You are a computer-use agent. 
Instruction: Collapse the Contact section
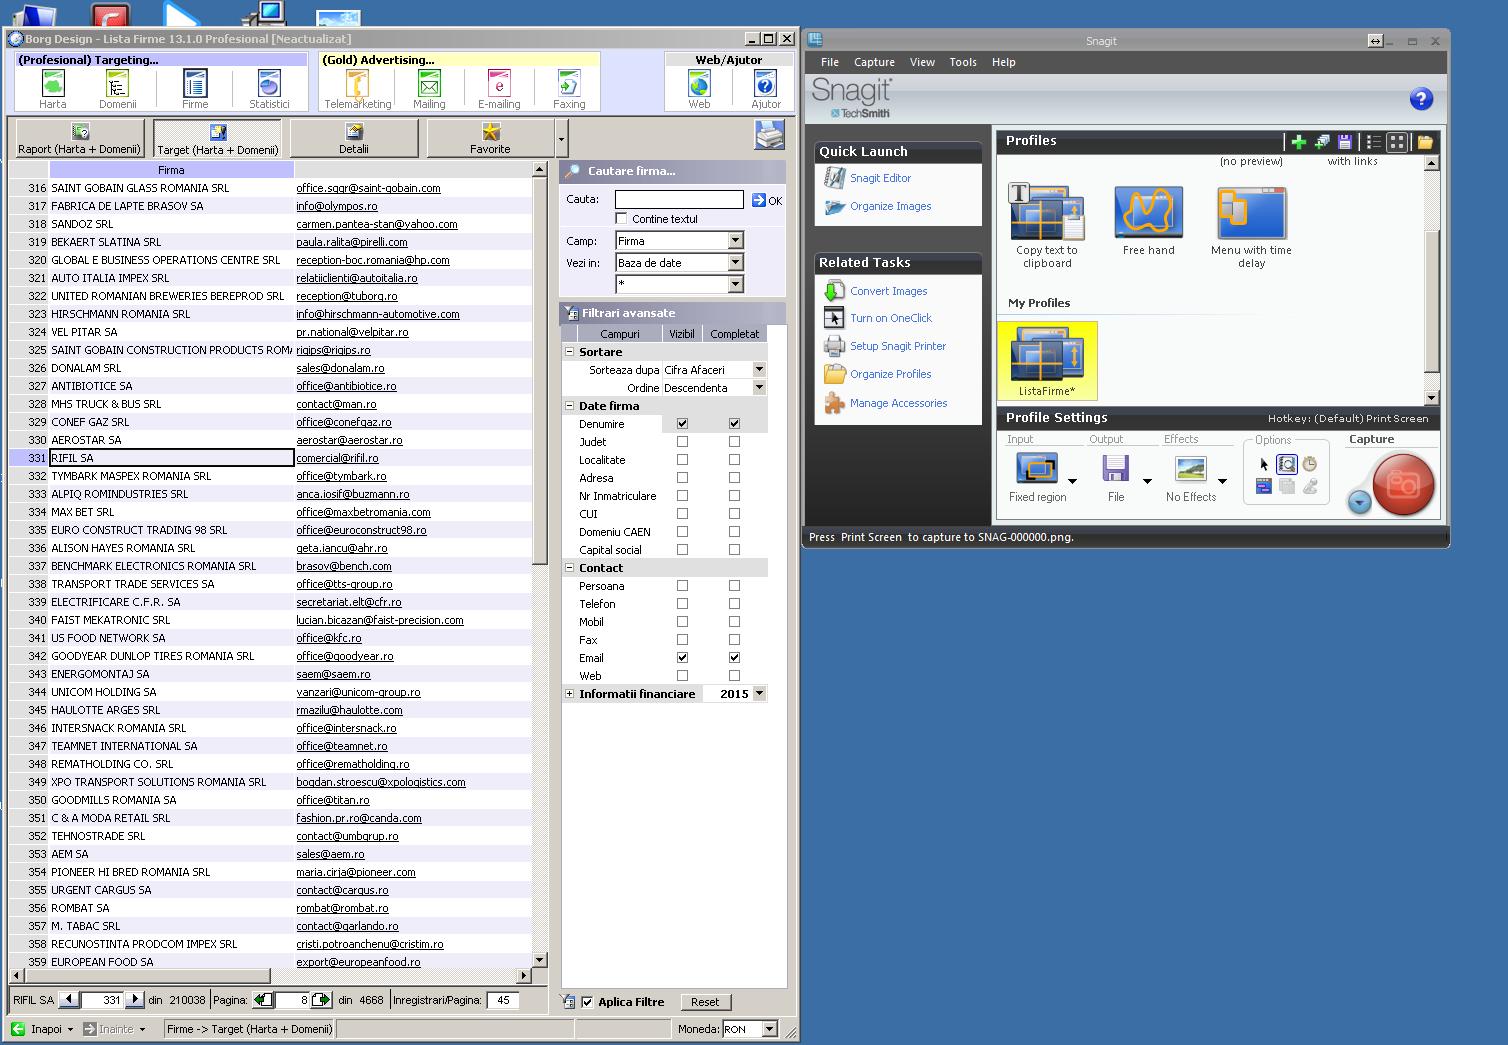[x=570, y=567]
